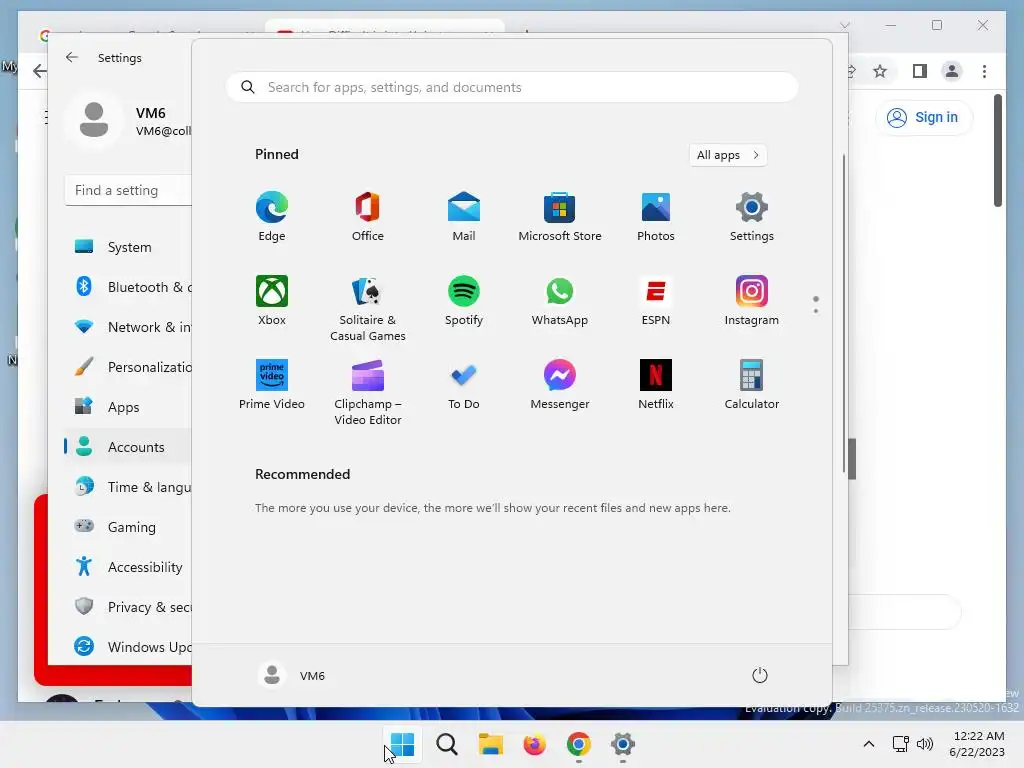Click Sign in button in Chrome
Screen dimensions: 1024x768
tap(923, 118)
